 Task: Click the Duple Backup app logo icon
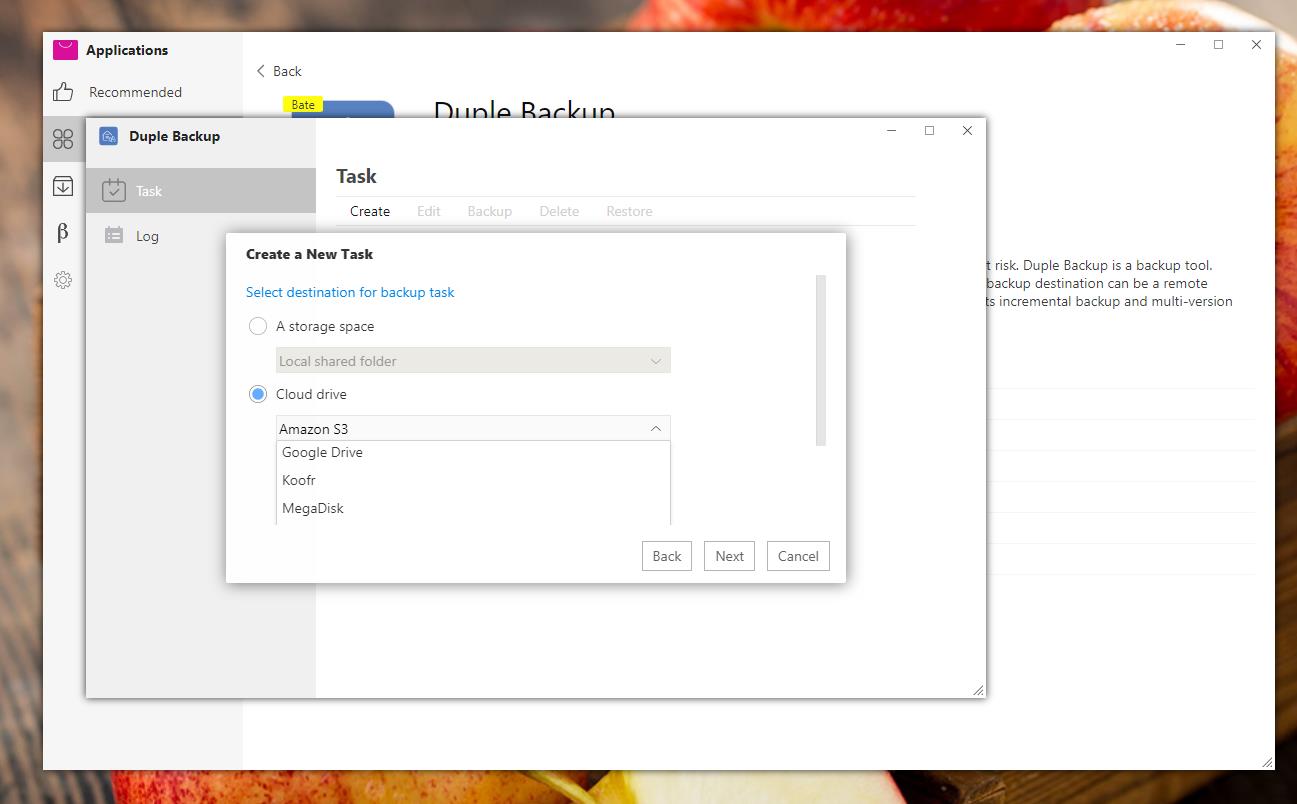coord(109,136)
